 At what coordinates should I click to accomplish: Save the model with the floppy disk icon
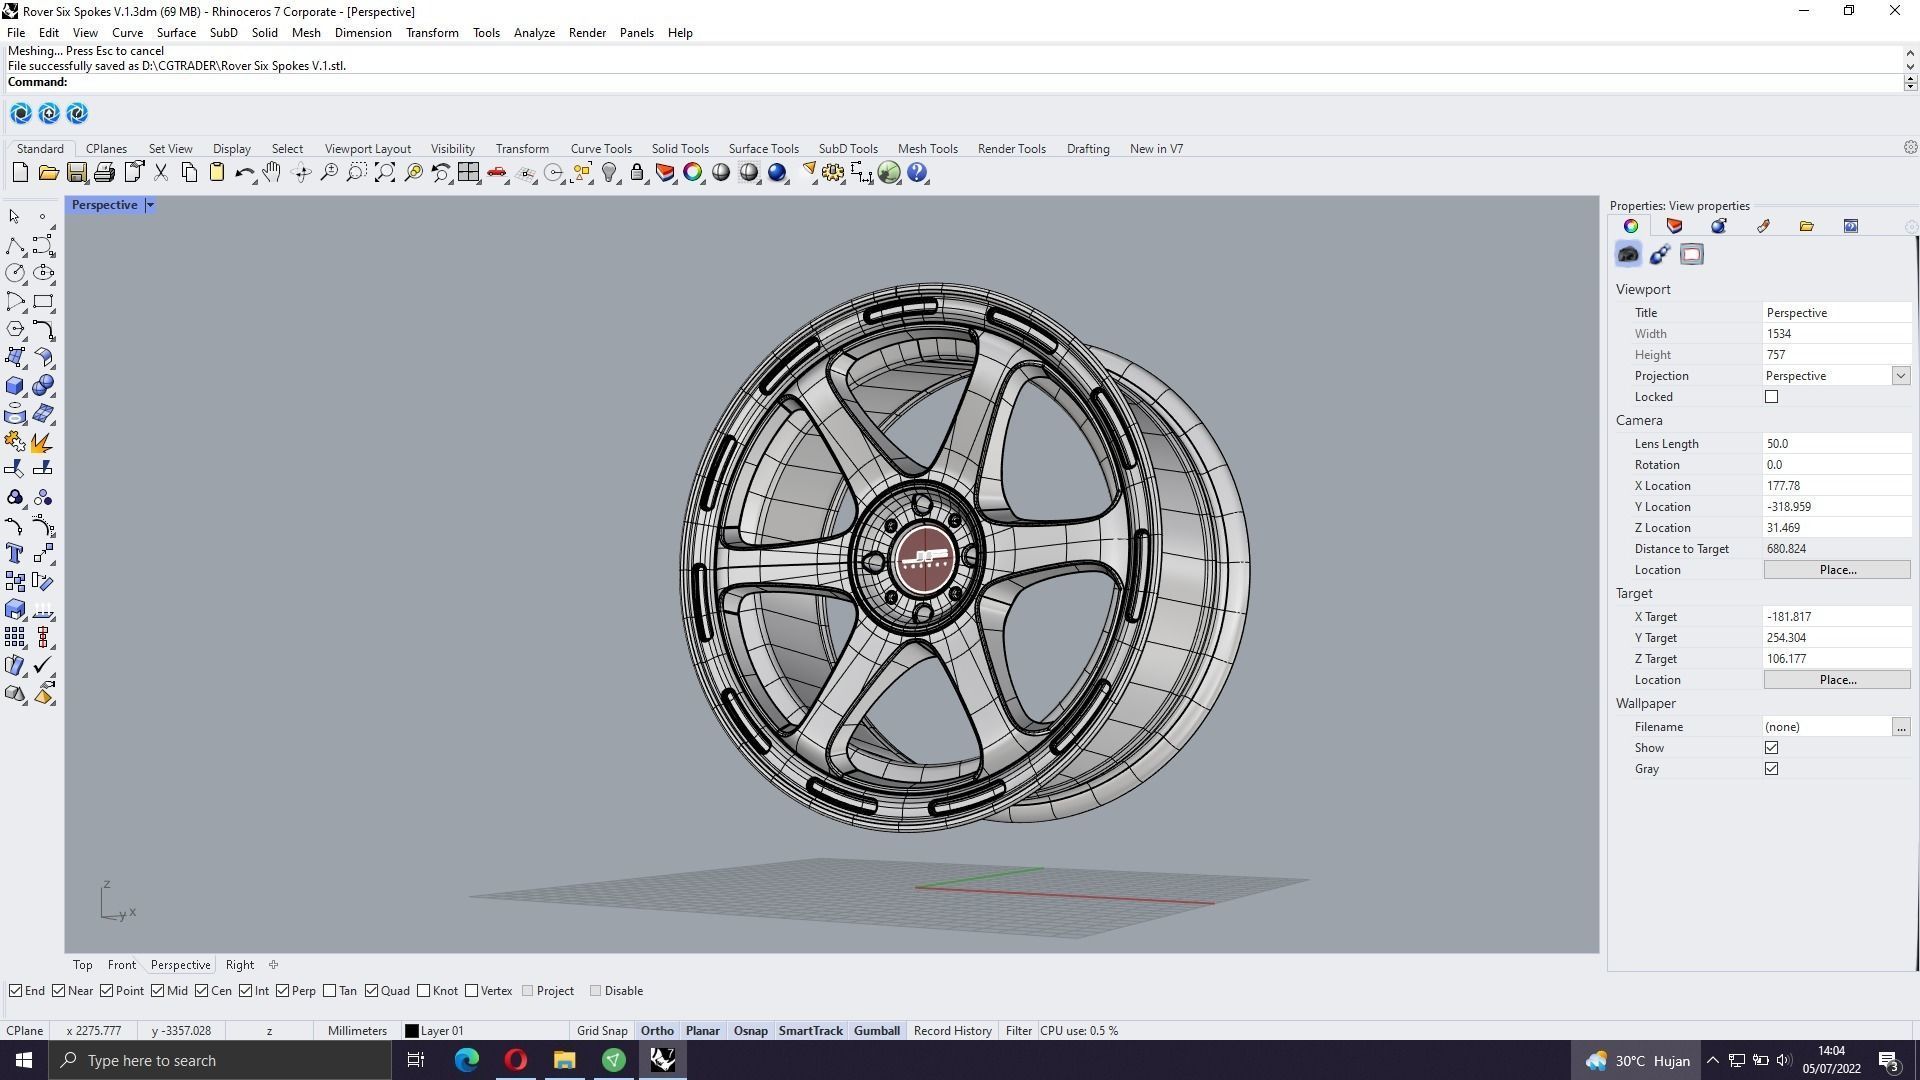click(x=76, y=173)
